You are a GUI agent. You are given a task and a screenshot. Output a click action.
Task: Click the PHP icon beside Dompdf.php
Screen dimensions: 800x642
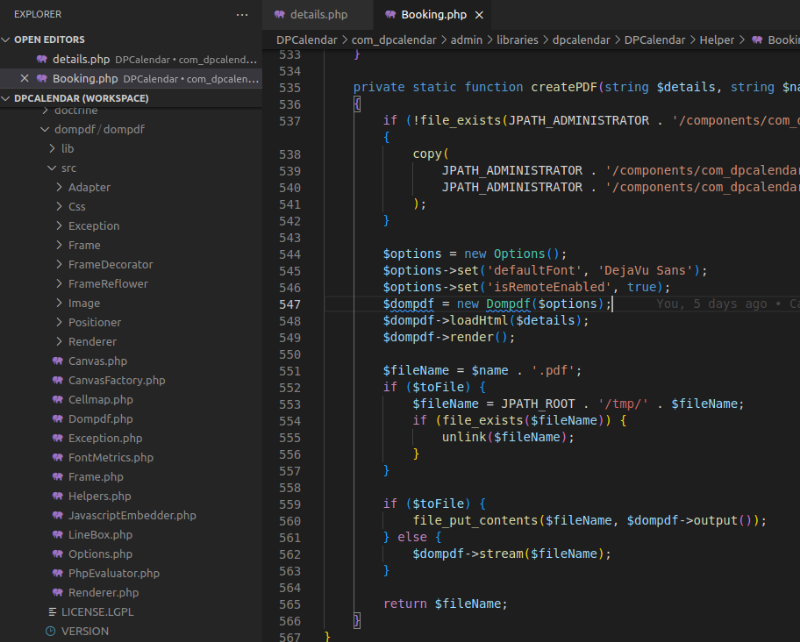tap(57, 419)
